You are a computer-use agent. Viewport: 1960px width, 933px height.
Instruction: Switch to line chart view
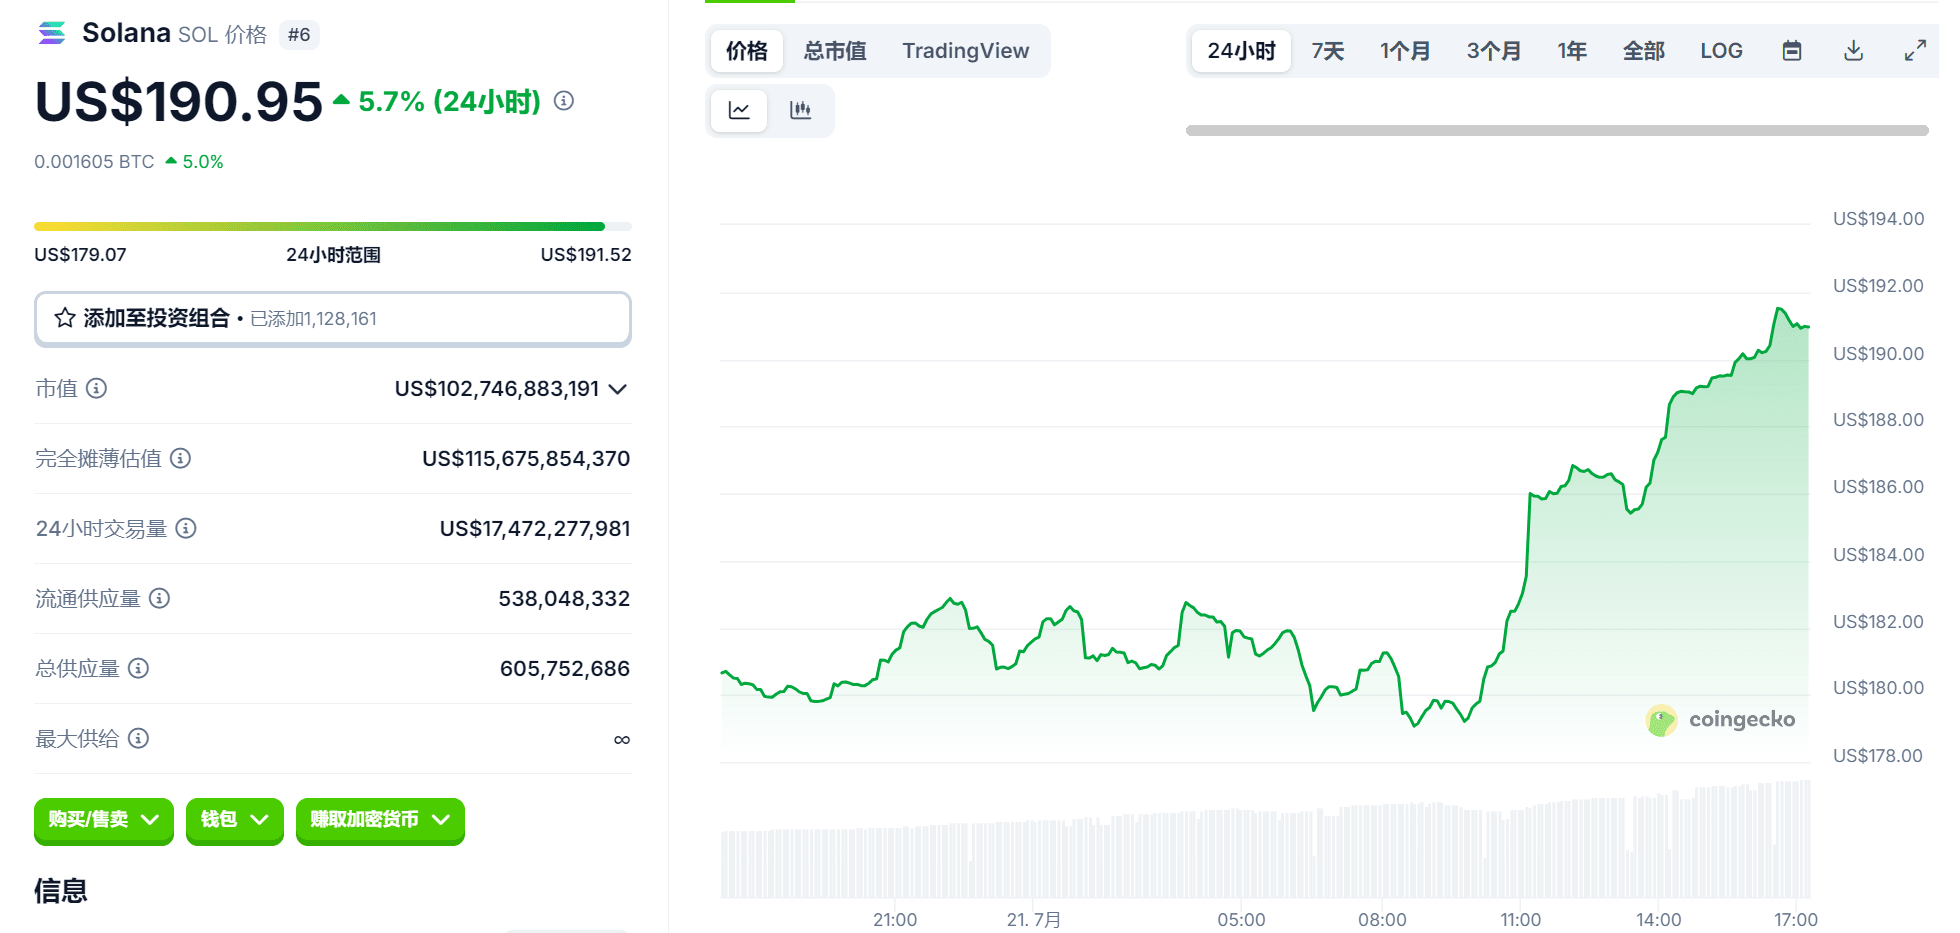(x=739, y=110)
